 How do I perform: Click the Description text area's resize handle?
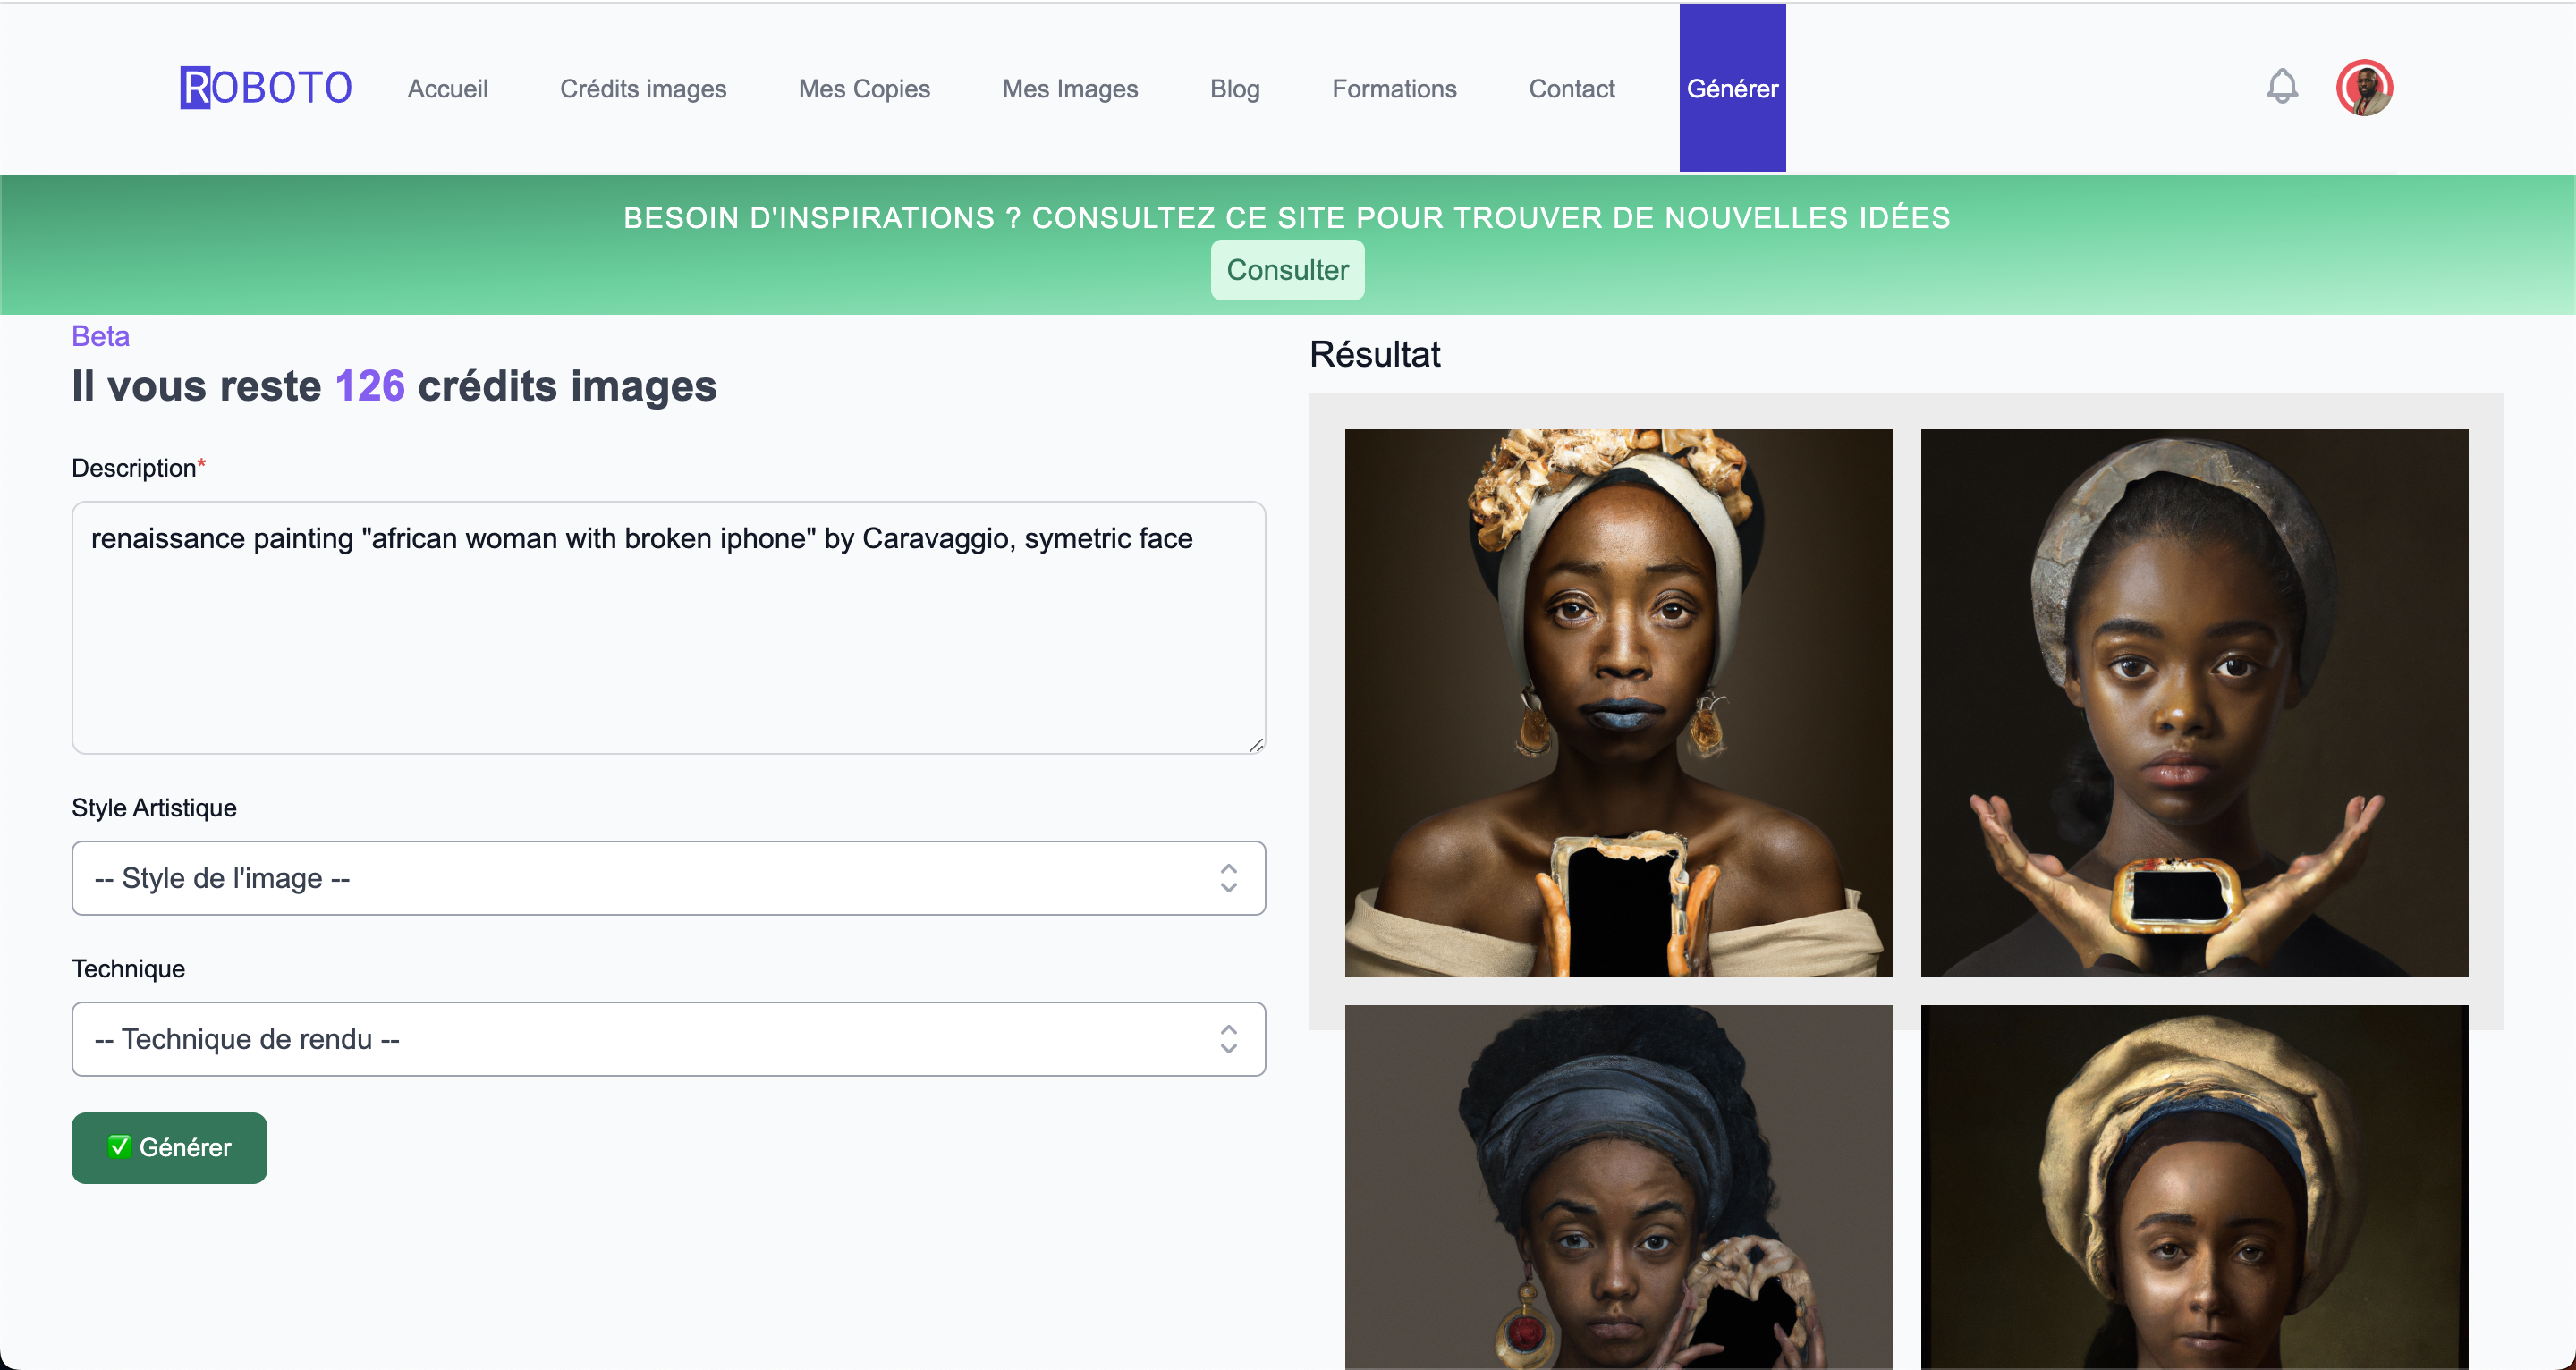coord(1256,744)
